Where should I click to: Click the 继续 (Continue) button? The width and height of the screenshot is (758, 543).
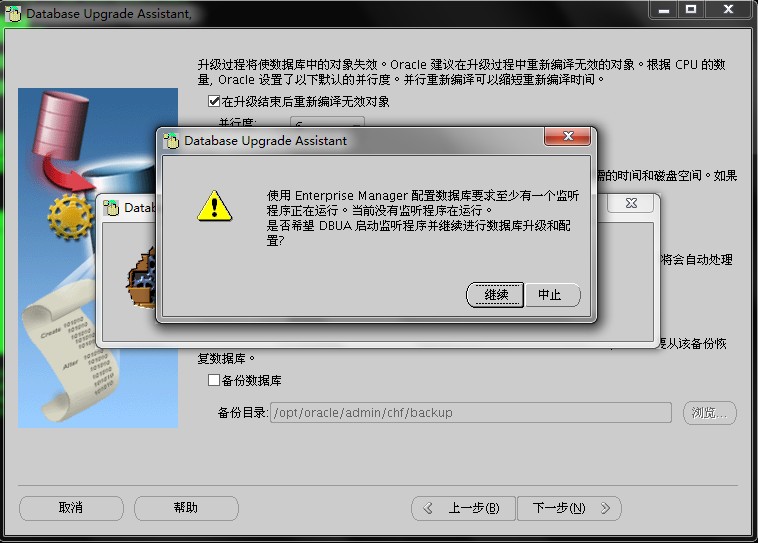(x=495, y=294)
